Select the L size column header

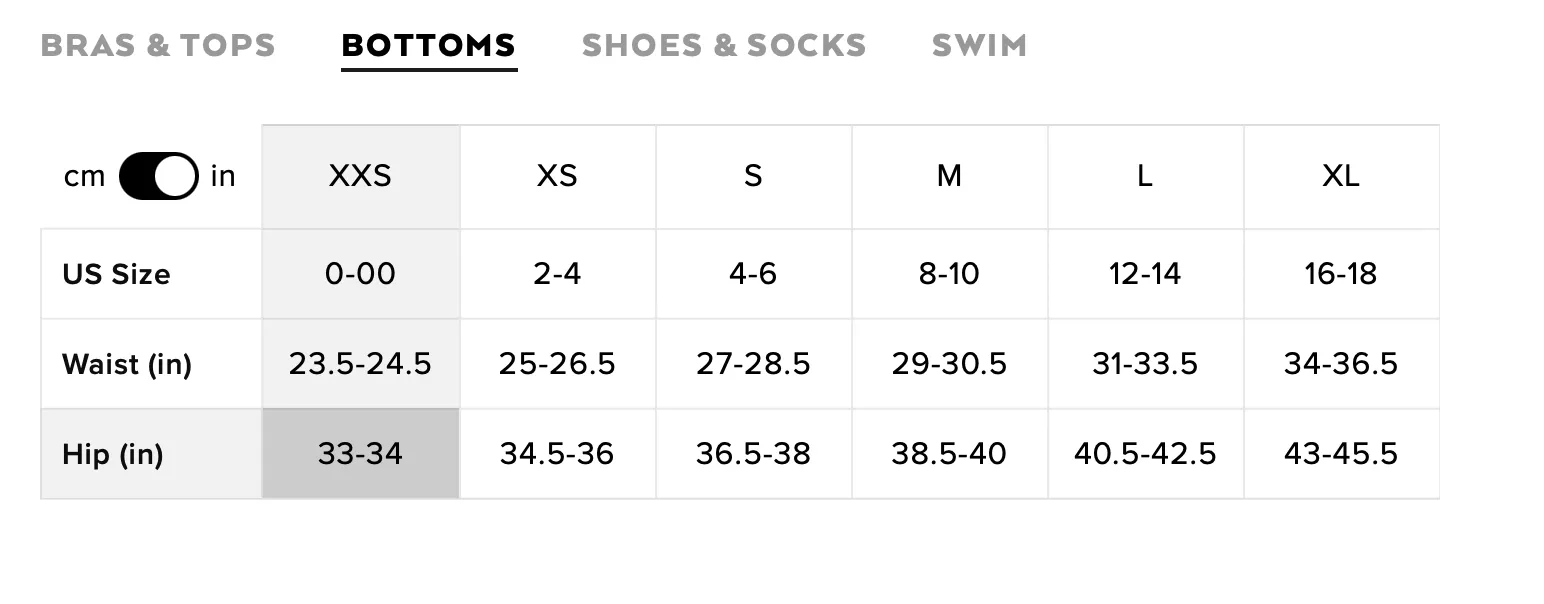pos(1145,177)
